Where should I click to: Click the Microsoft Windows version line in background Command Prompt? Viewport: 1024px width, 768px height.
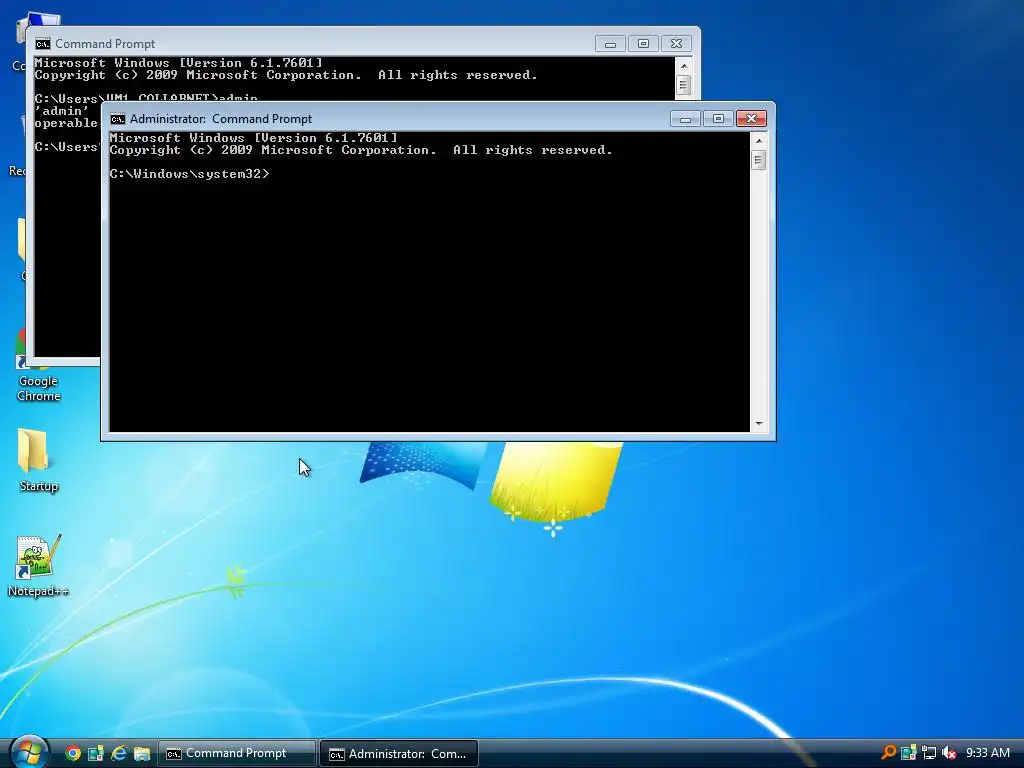click(178, 63)
